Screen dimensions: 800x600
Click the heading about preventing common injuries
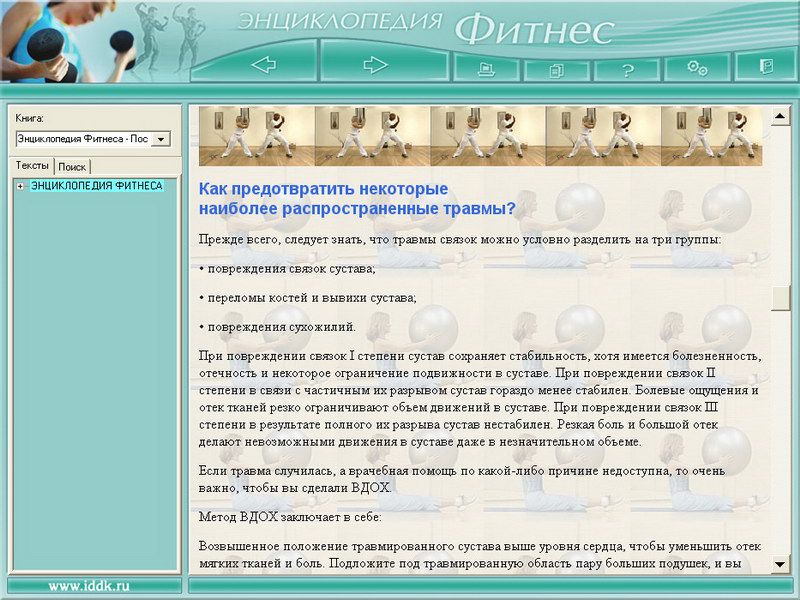[x=357, y=198]
